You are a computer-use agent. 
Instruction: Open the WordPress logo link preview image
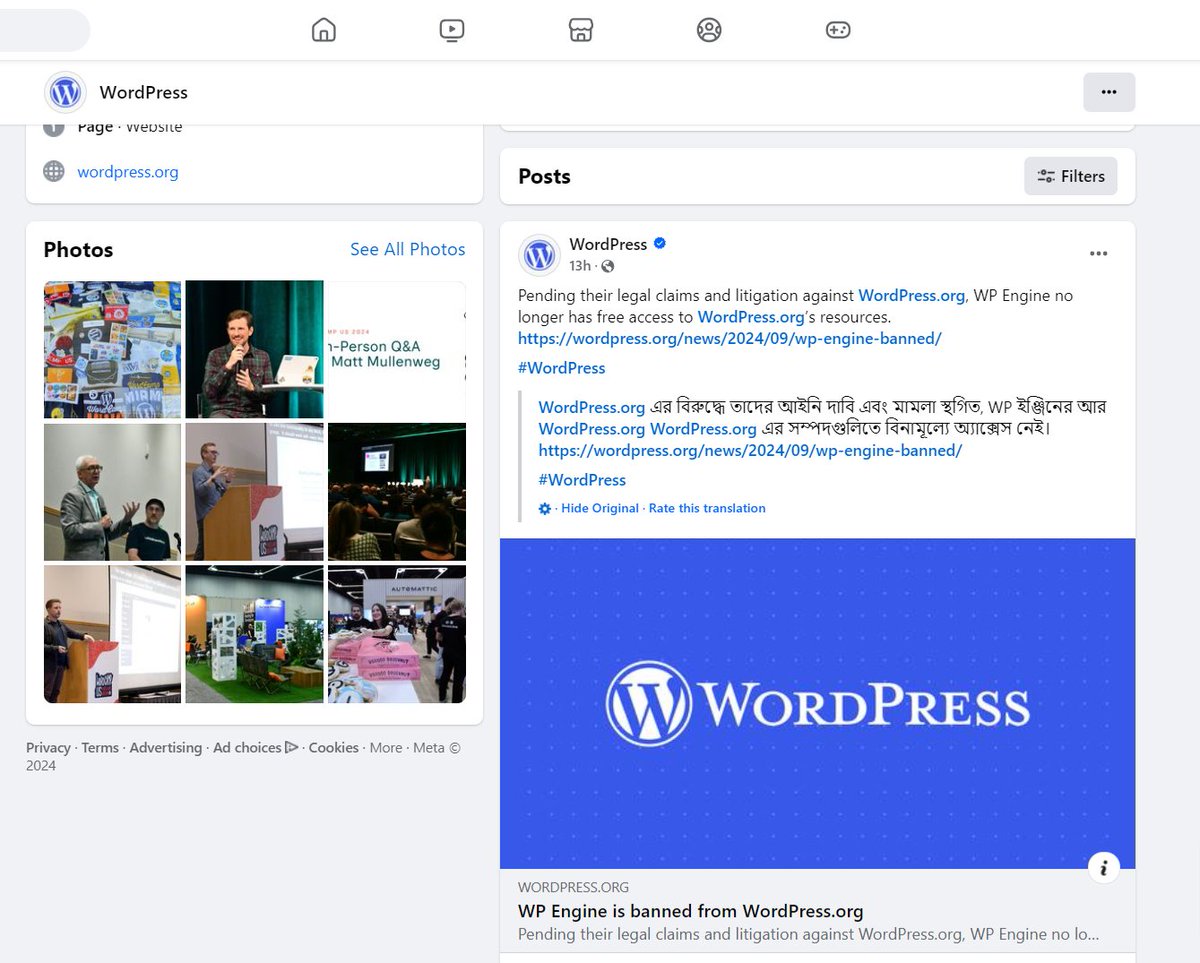pos(817,704)
